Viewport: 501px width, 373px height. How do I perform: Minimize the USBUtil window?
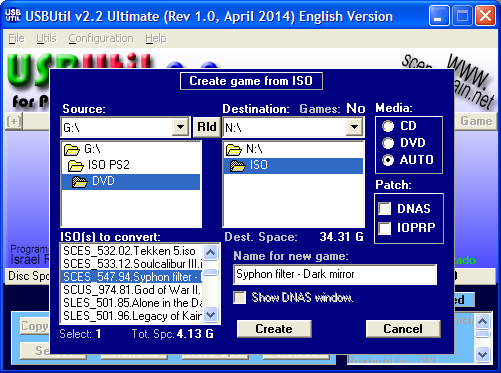(438, 16)
